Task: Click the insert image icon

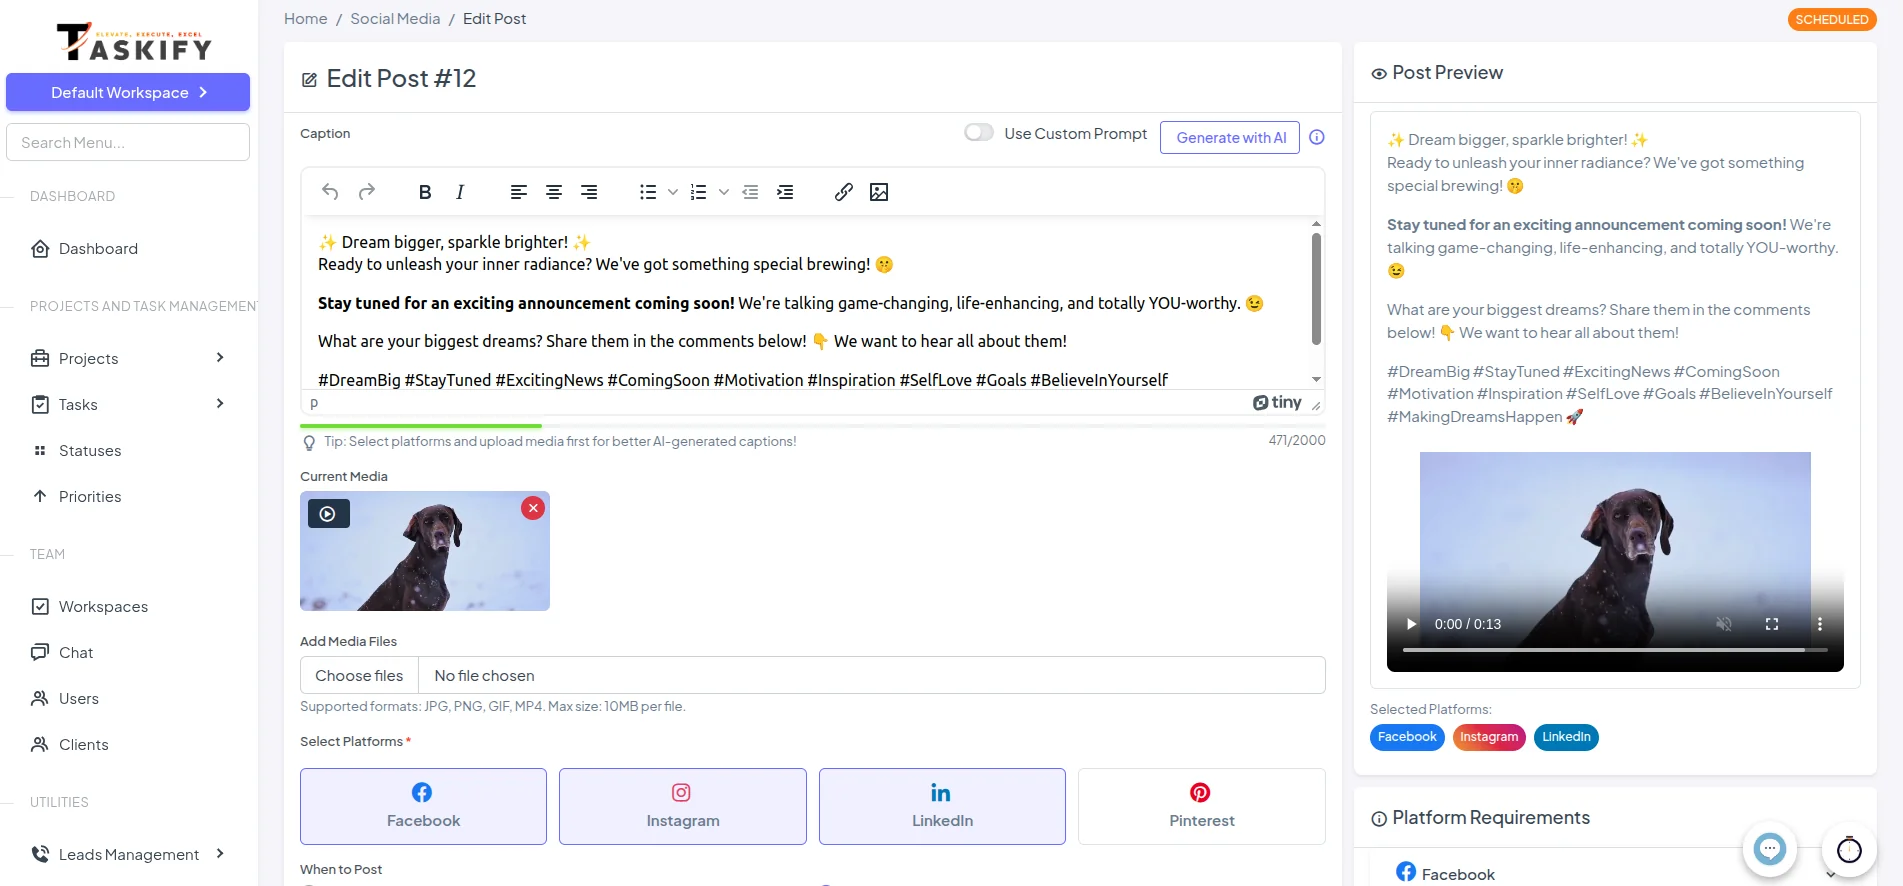Action: (x=879, y=192)
